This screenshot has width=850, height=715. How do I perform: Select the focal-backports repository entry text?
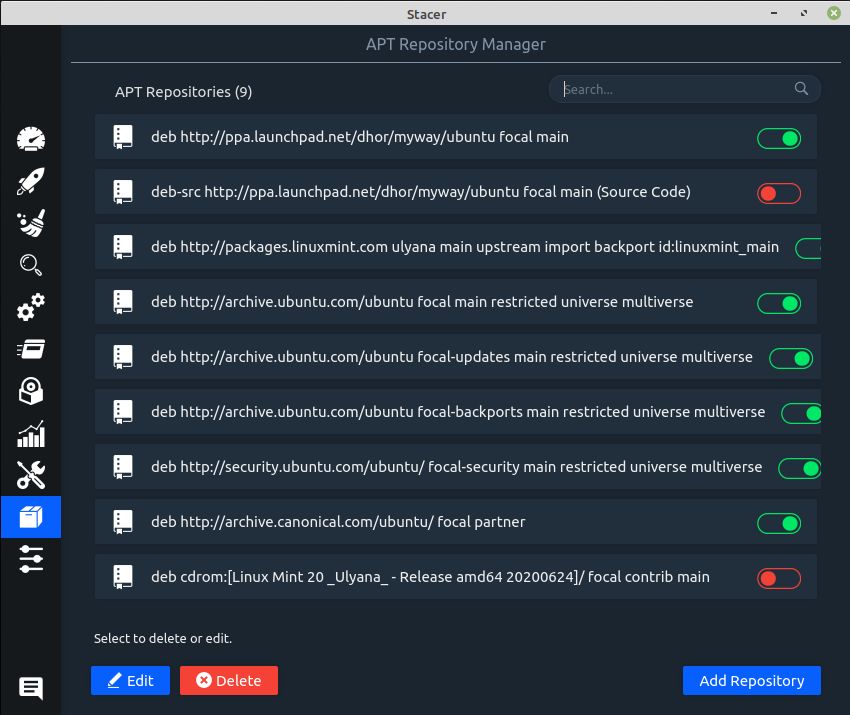pyautogui.click(x=458, y=412)
